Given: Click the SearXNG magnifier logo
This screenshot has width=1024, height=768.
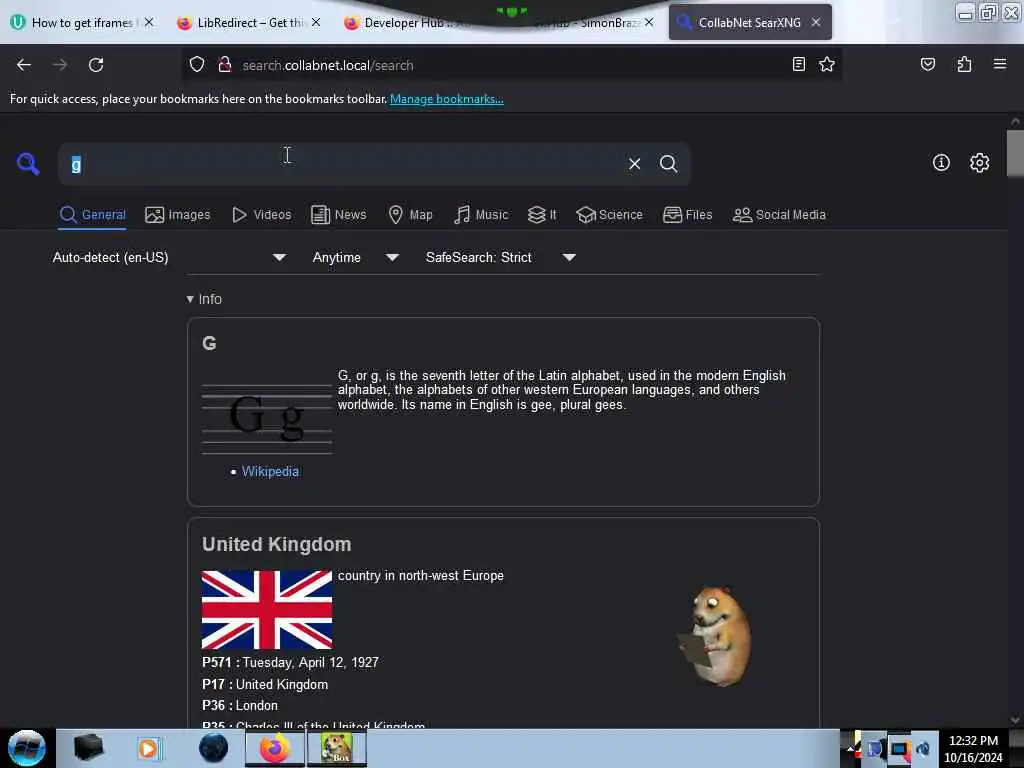Looking at the screenshot, I should coord(28,163).
